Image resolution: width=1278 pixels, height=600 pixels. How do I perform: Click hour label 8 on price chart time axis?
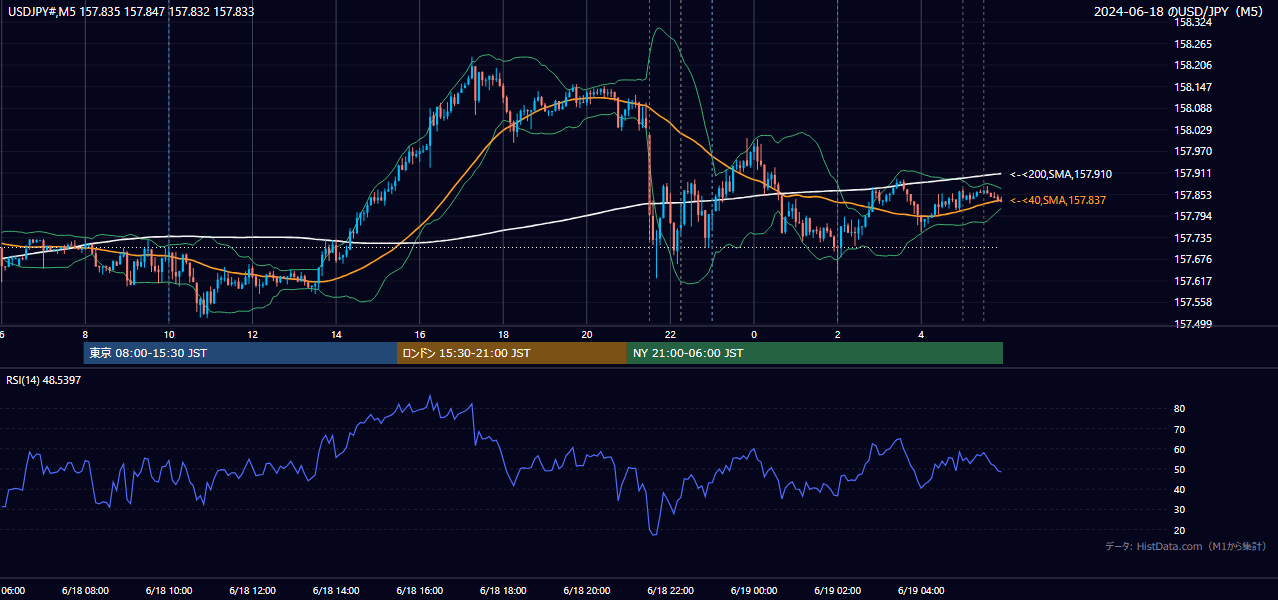click(85, 335)
